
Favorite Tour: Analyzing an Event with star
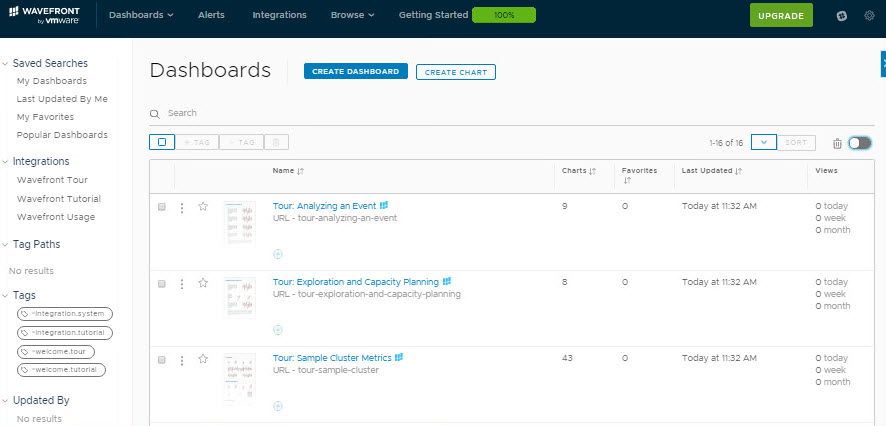coord(203,207)
